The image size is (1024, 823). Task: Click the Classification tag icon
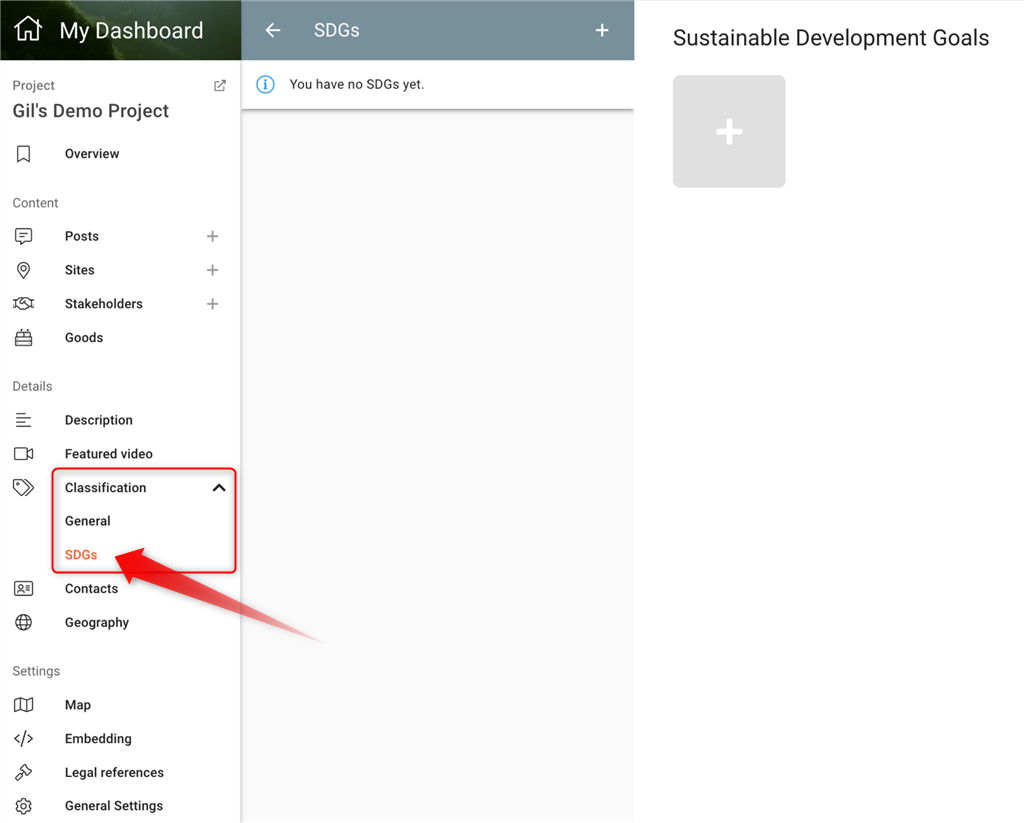23,488
